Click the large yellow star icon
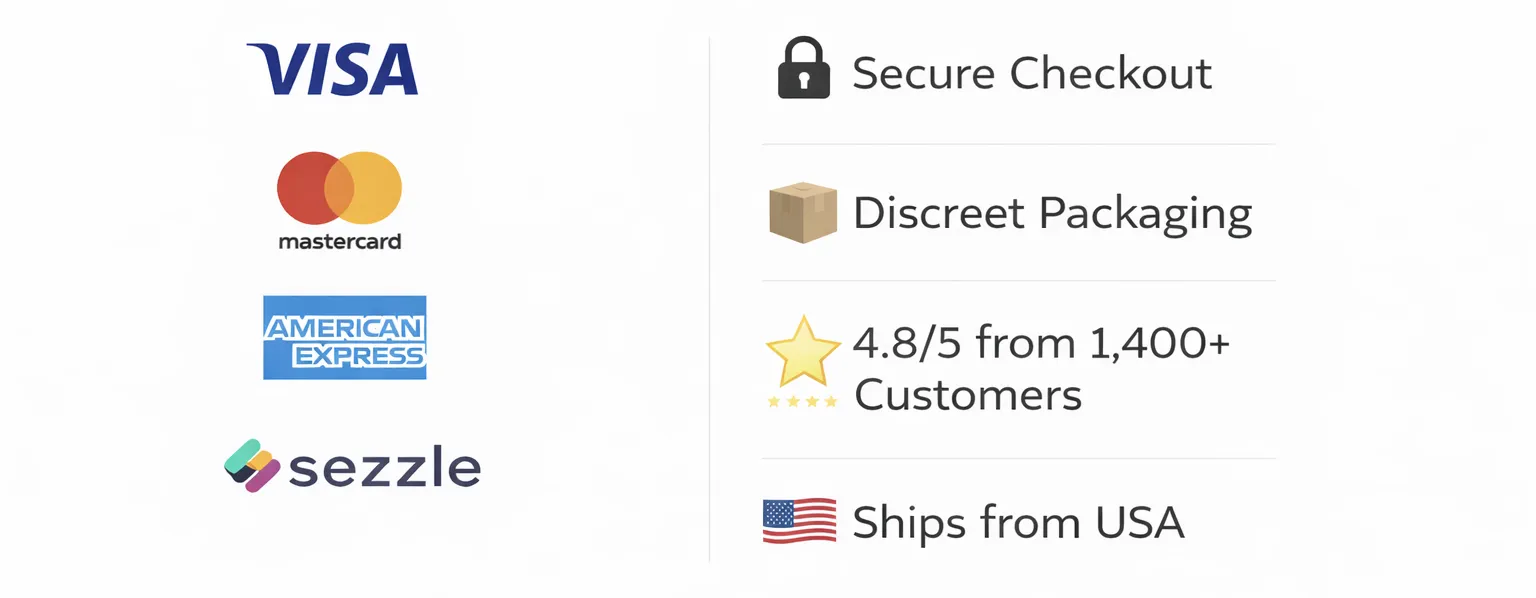This screenshot has height=598, width=1536. point(802,351)
